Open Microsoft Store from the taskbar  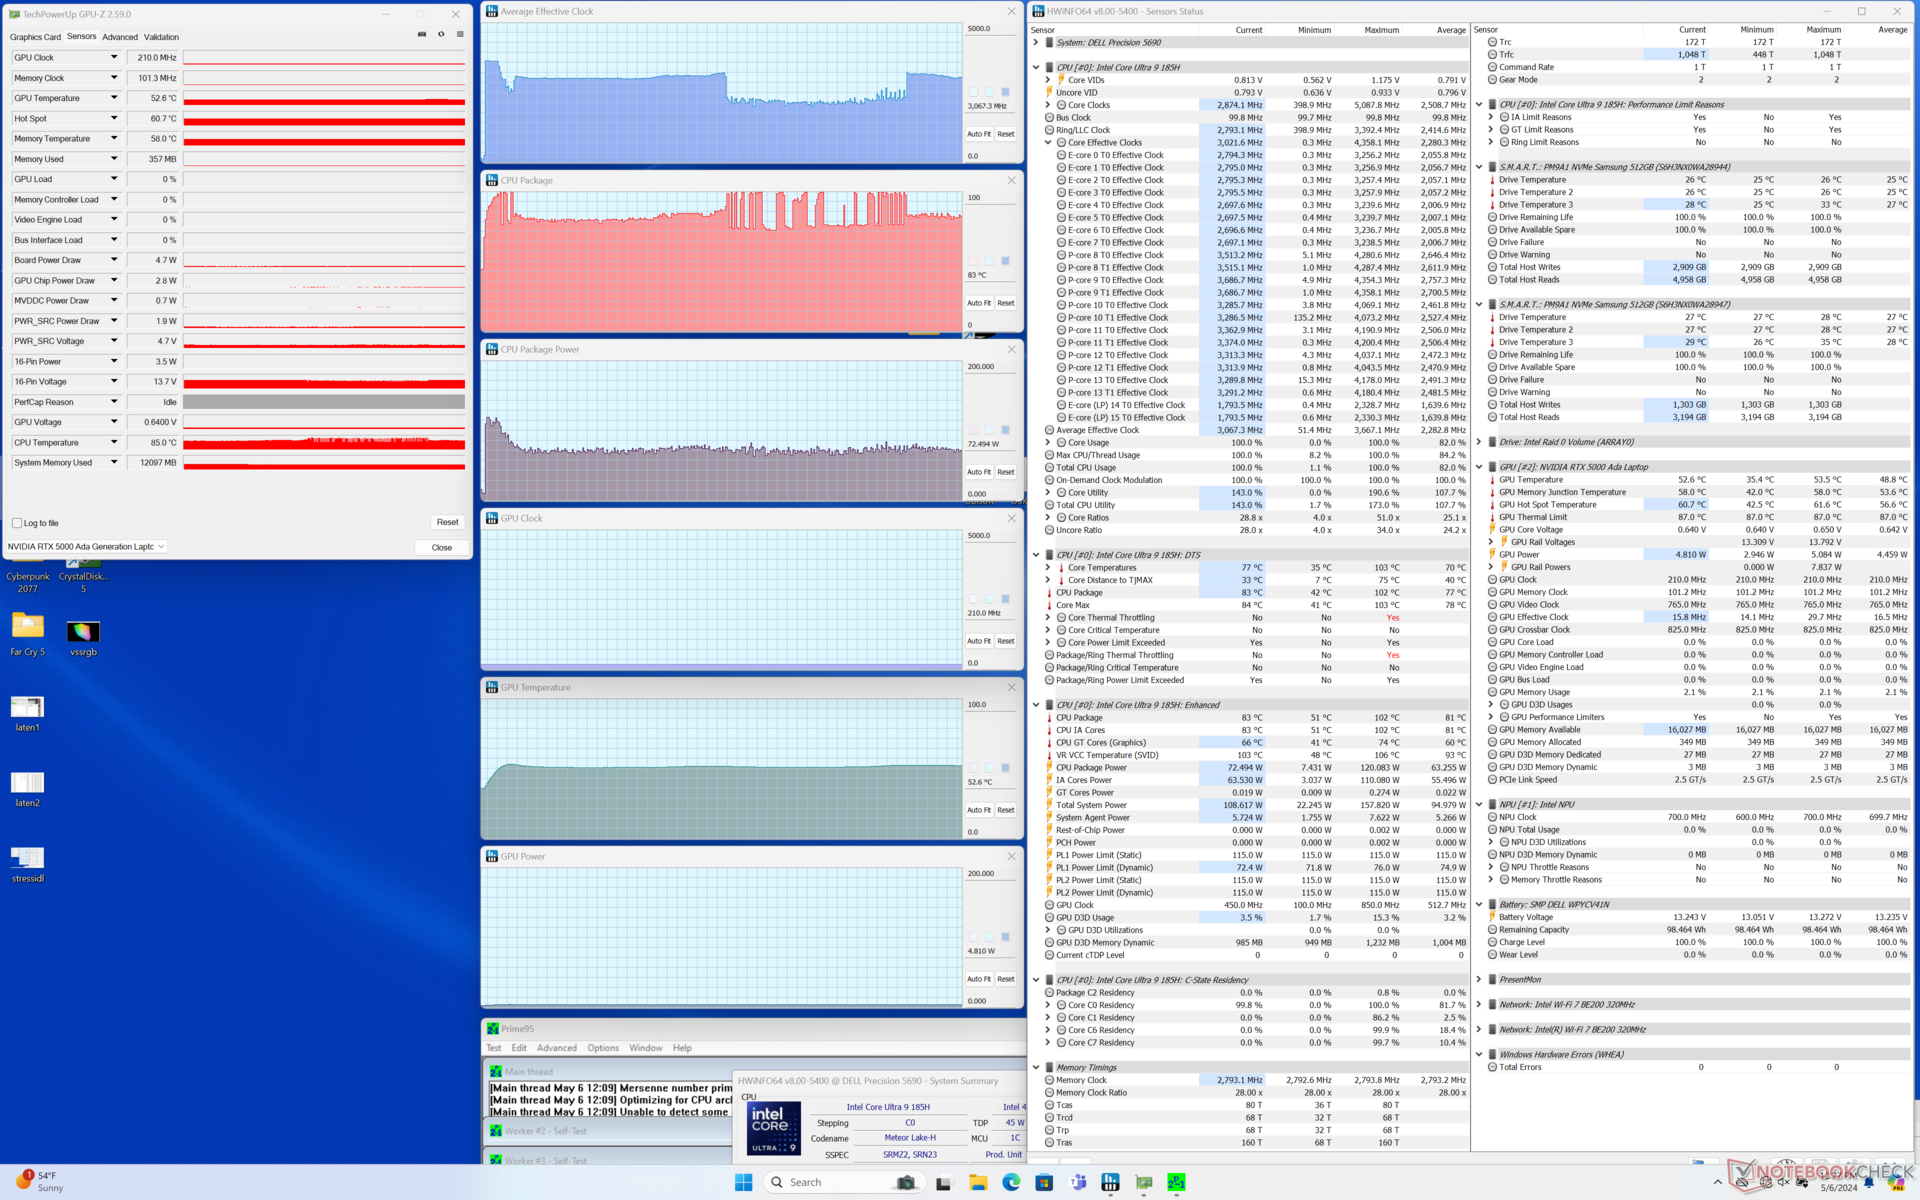point(1044,1182)
